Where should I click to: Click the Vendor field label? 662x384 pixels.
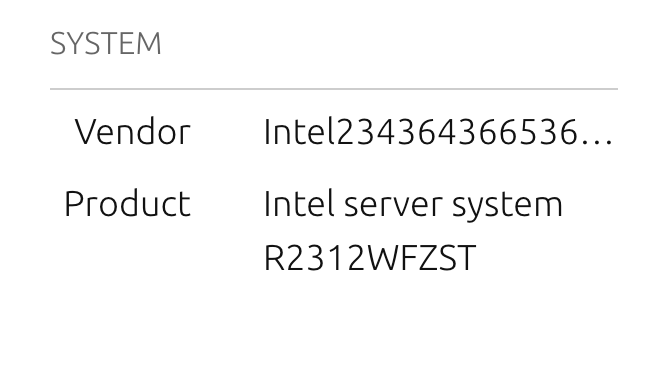pyautogui.click(x=133, y=132)
